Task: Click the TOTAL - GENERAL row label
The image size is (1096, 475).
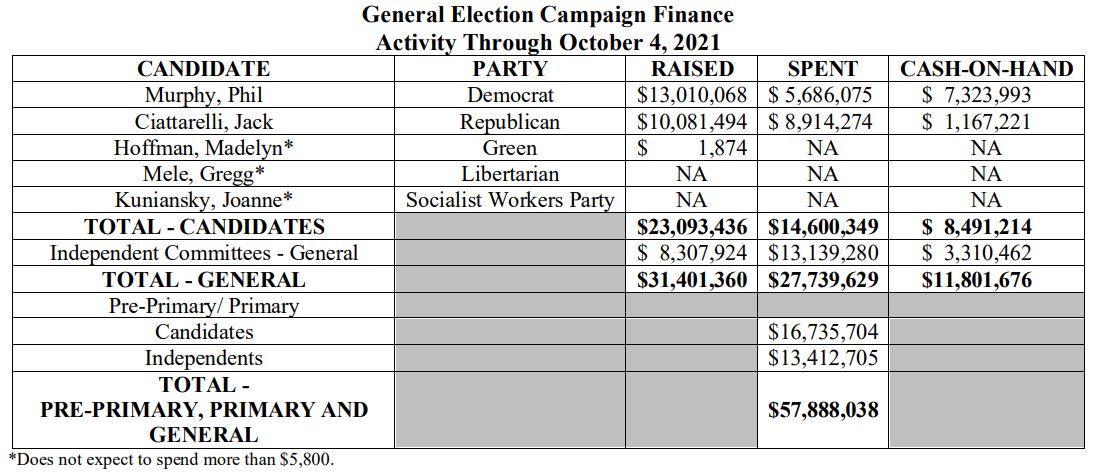Action: pyautogui.click(x=203, y=280)
